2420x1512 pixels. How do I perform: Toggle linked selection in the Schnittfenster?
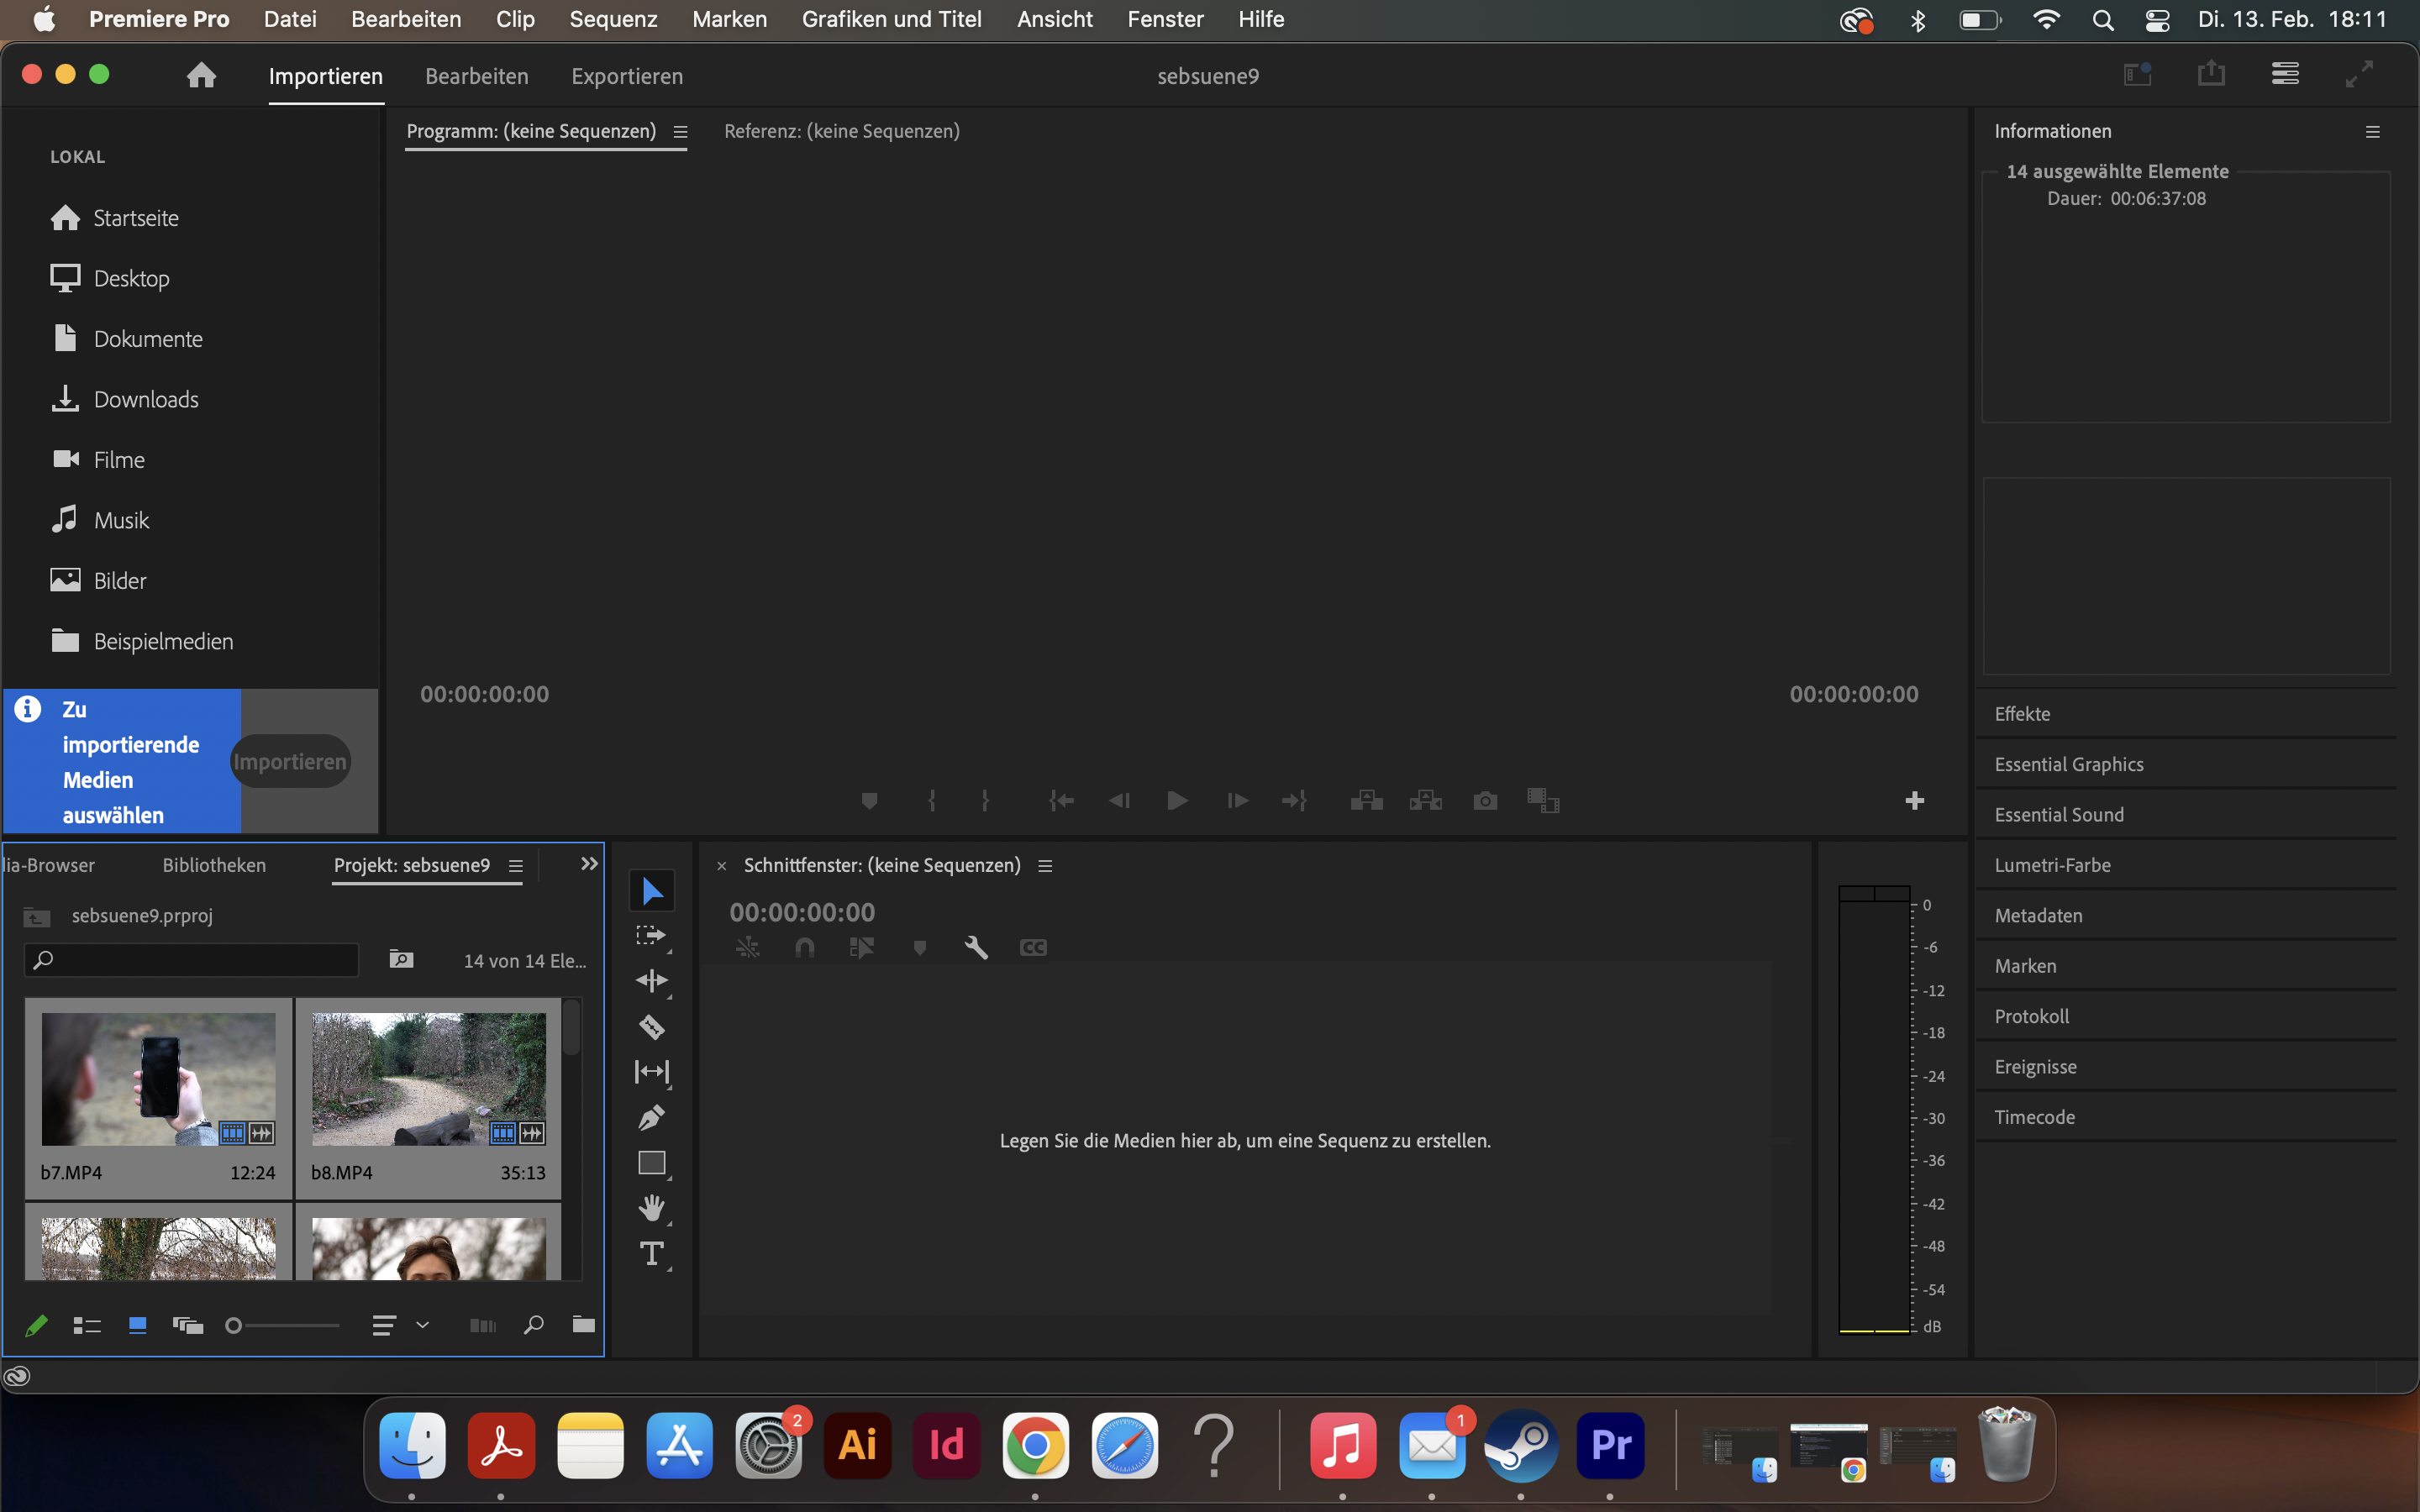click(x=747, y=947)
